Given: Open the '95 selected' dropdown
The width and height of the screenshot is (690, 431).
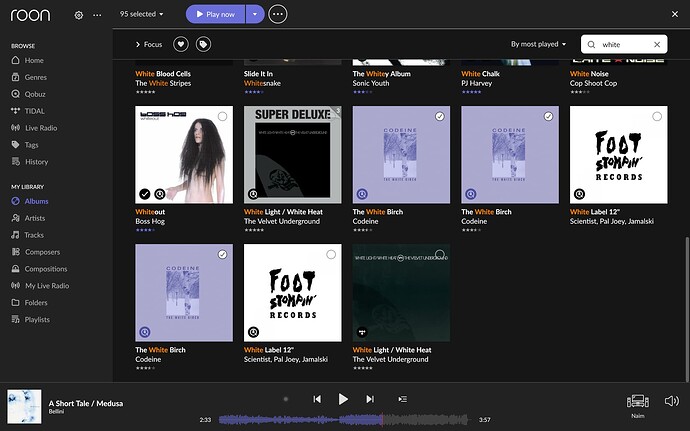Looking at the screenshot, I should click(x=142, y=14).
